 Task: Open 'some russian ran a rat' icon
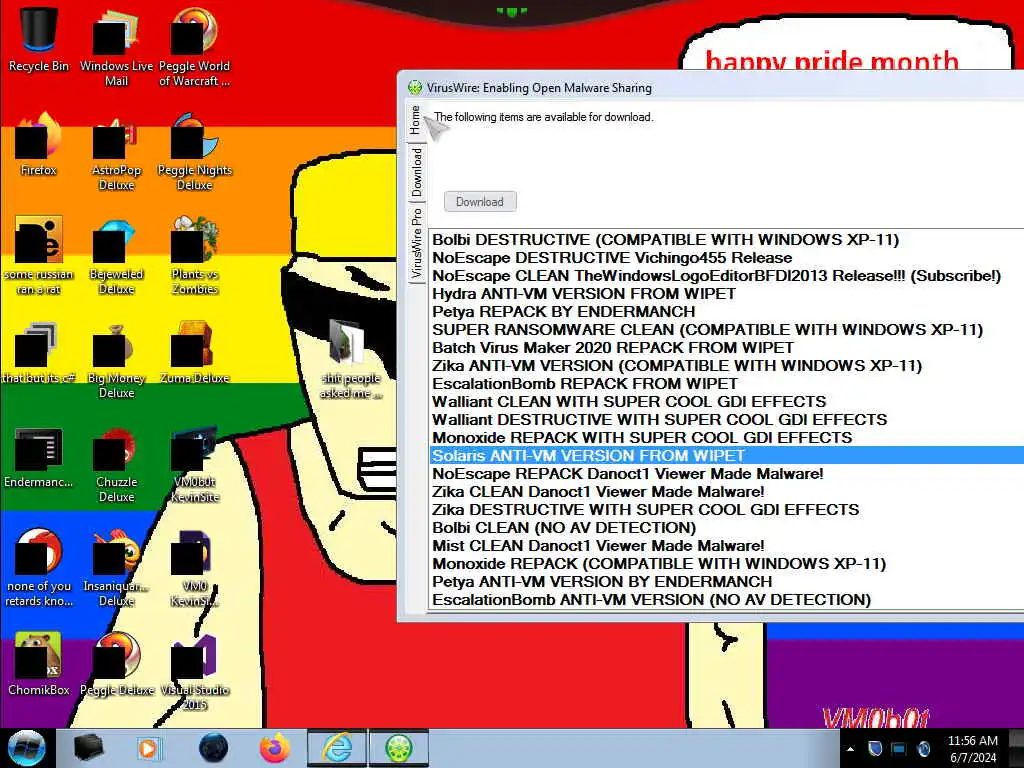[39, 255]
